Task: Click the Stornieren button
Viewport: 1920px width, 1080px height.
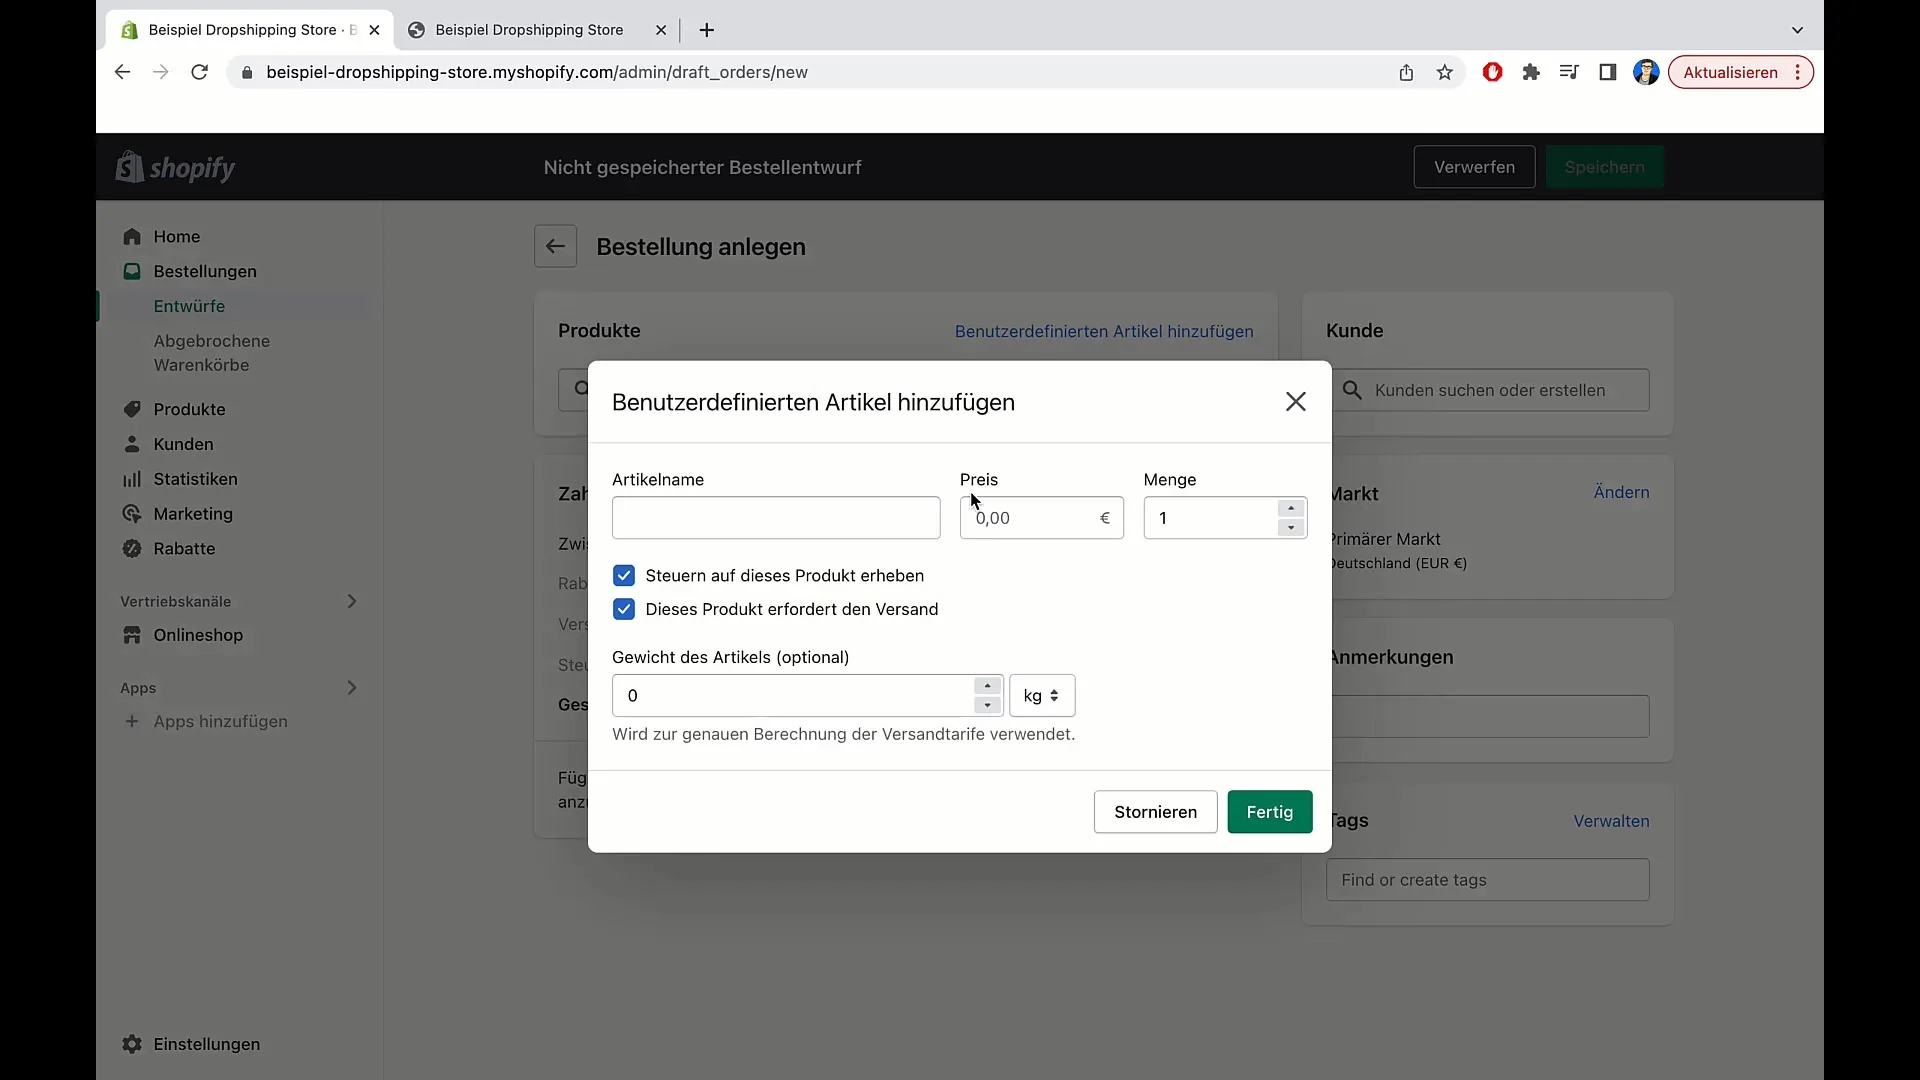Action: pos(1155,812)
